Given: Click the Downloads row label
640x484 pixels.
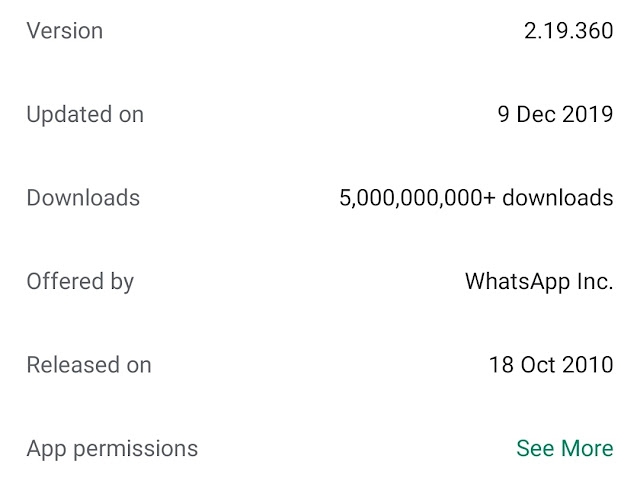Looking at the screenshot, I should tap(83, 198).
